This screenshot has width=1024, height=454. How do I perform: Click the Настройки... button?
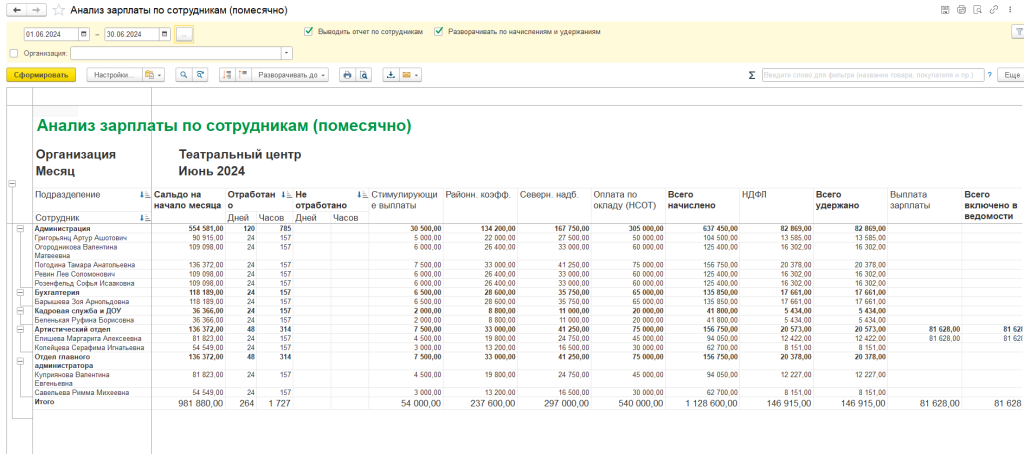(114, 75)
